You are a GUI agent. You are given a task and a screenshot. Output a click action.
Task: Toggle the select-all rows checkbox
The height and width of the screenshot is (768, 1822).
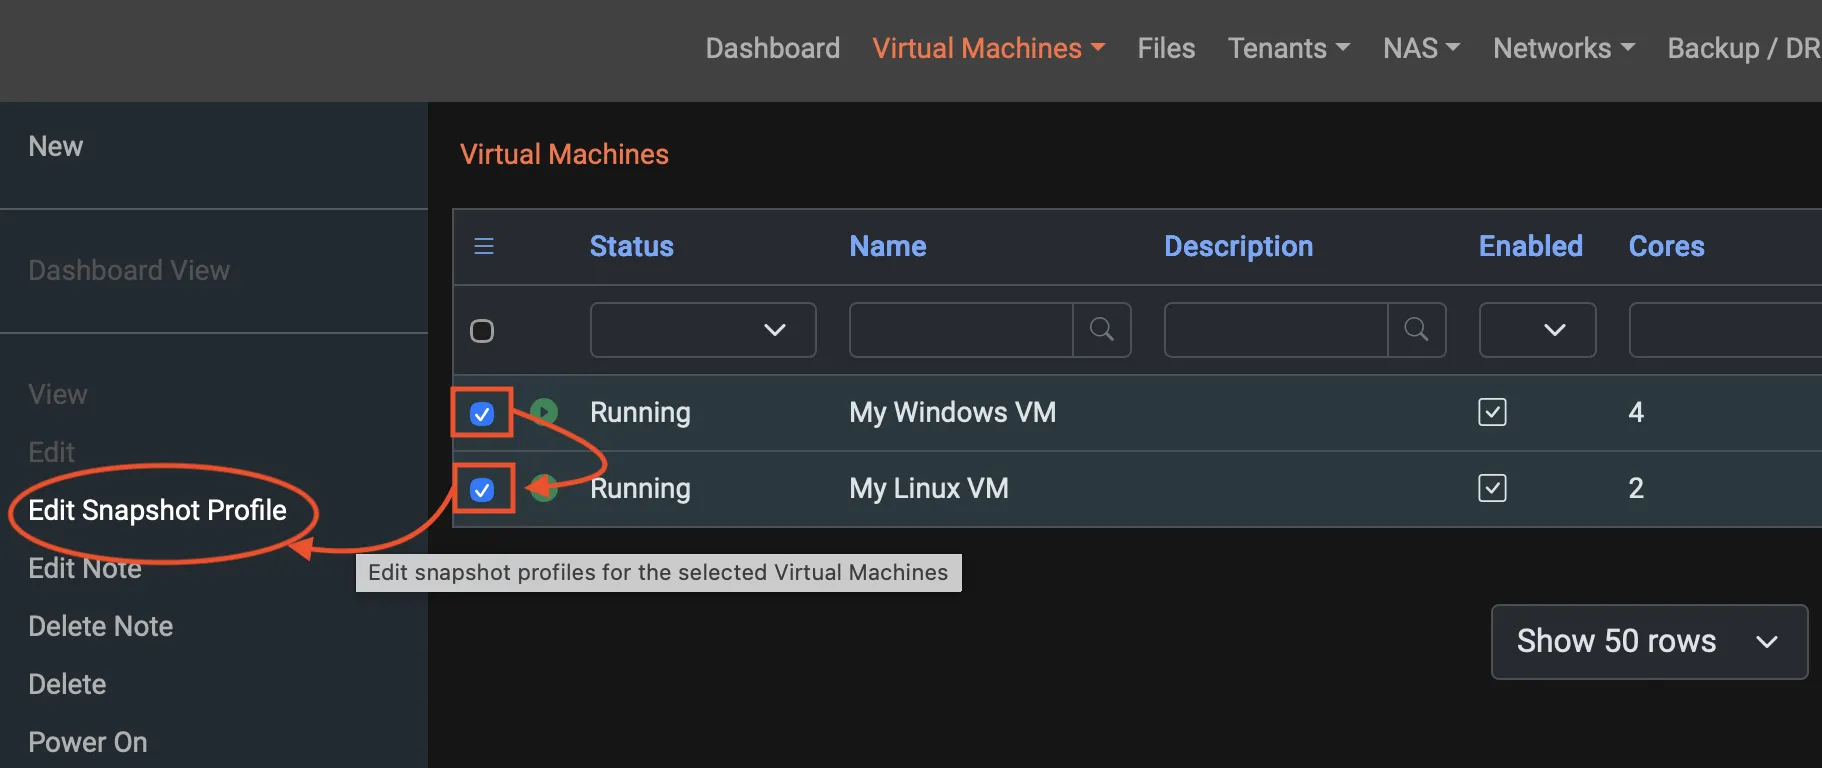click(x=482, y=331)
